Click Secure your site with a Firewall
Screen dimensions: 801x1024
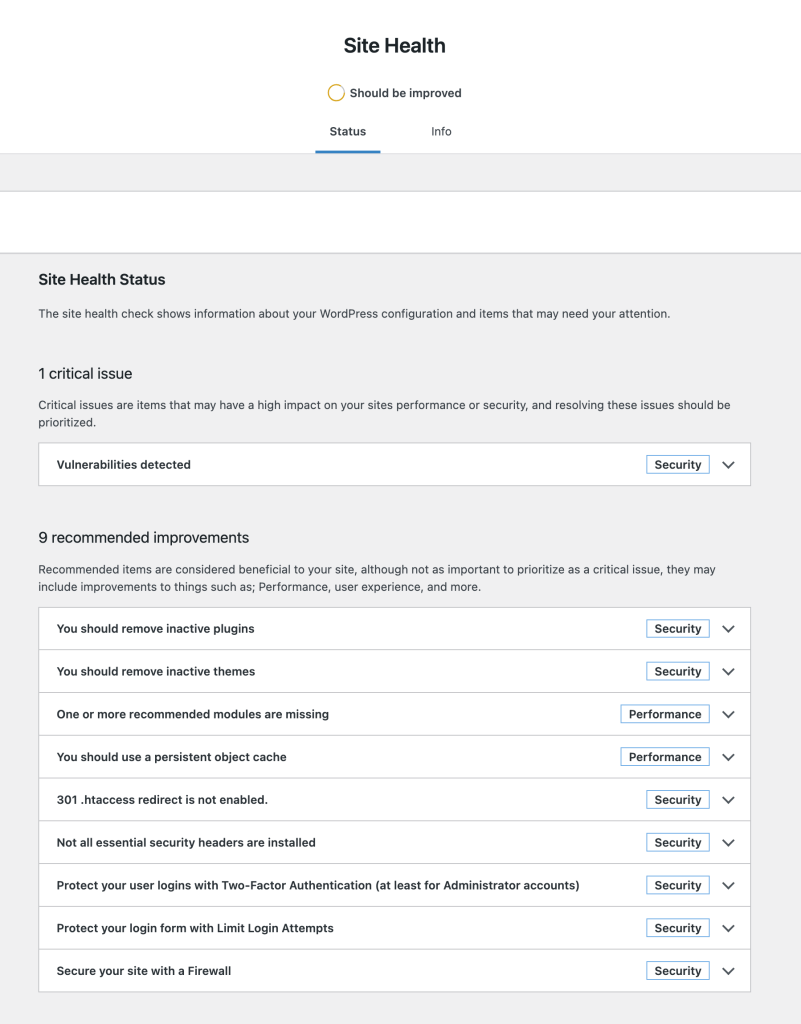[x=144, y=971]
